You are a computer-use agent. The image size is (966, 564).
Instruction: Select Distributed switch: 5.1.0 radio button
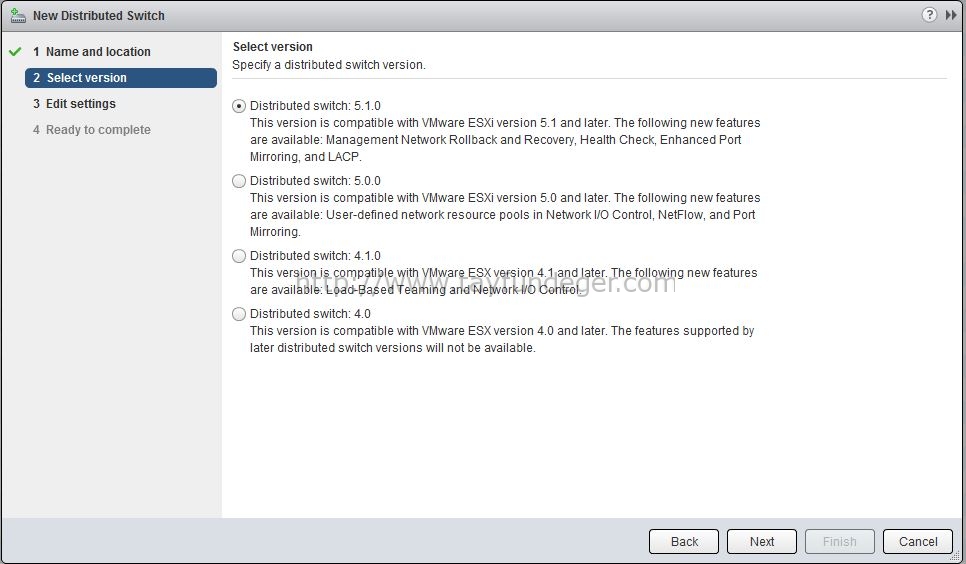click(238, 106)
